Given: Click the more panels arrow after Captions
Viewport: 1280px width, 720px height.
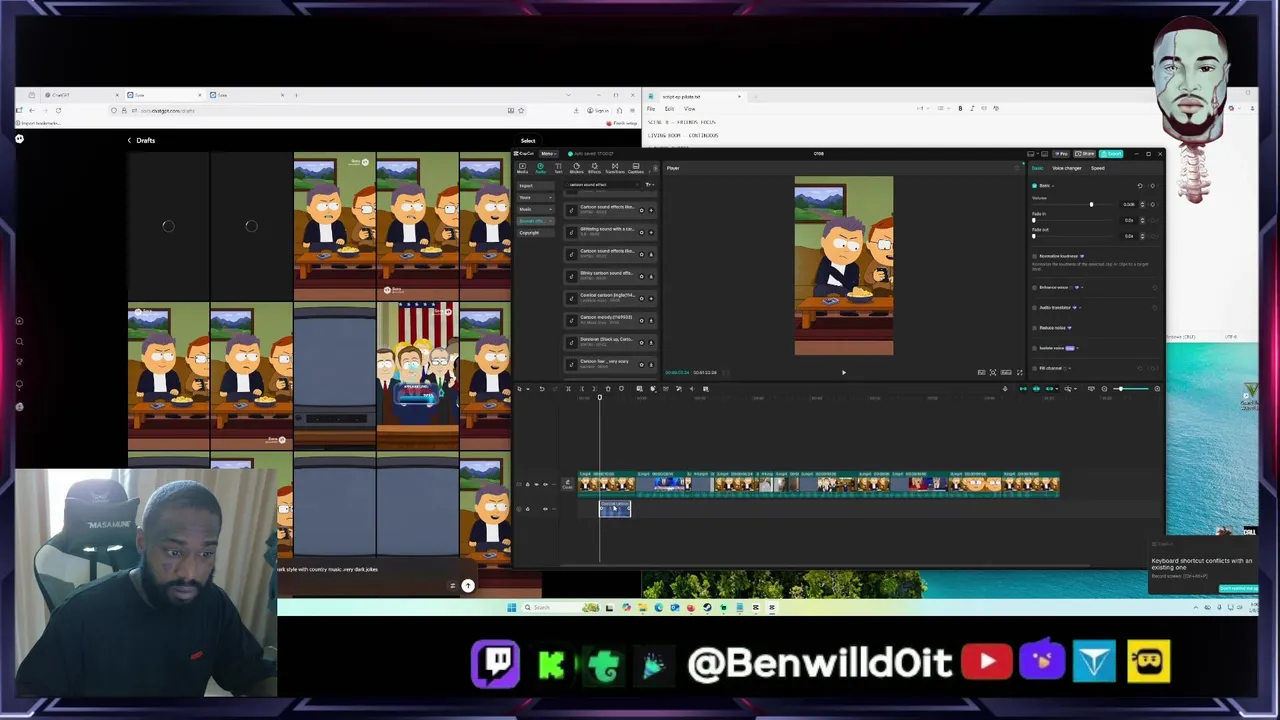Looking at the screenshot, I should pos(656,168).
